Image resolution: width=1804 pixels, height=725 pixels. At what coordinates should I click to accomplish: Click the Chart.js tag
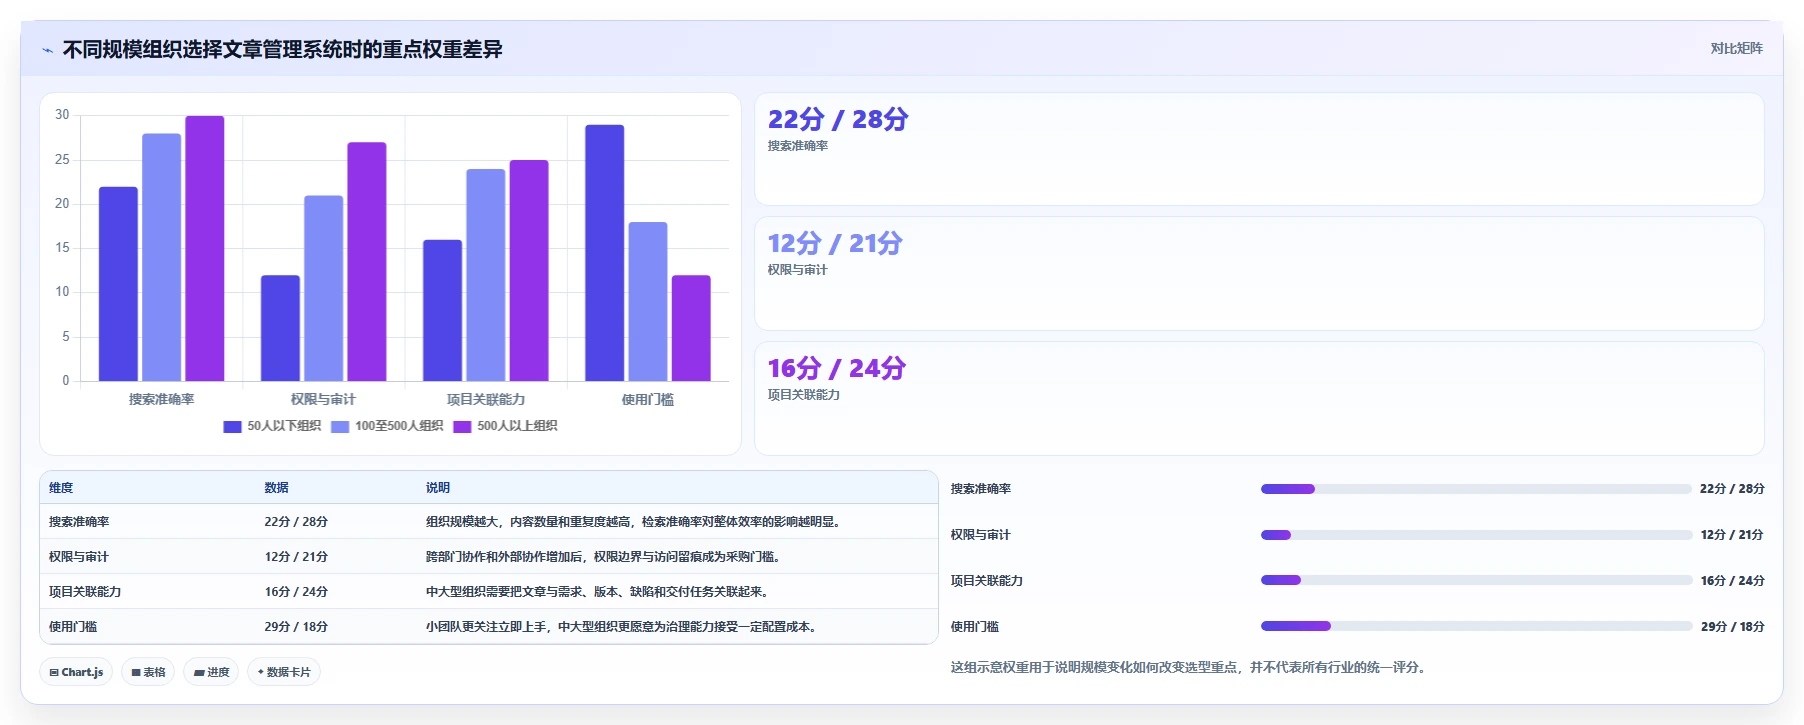coord(76,672)
